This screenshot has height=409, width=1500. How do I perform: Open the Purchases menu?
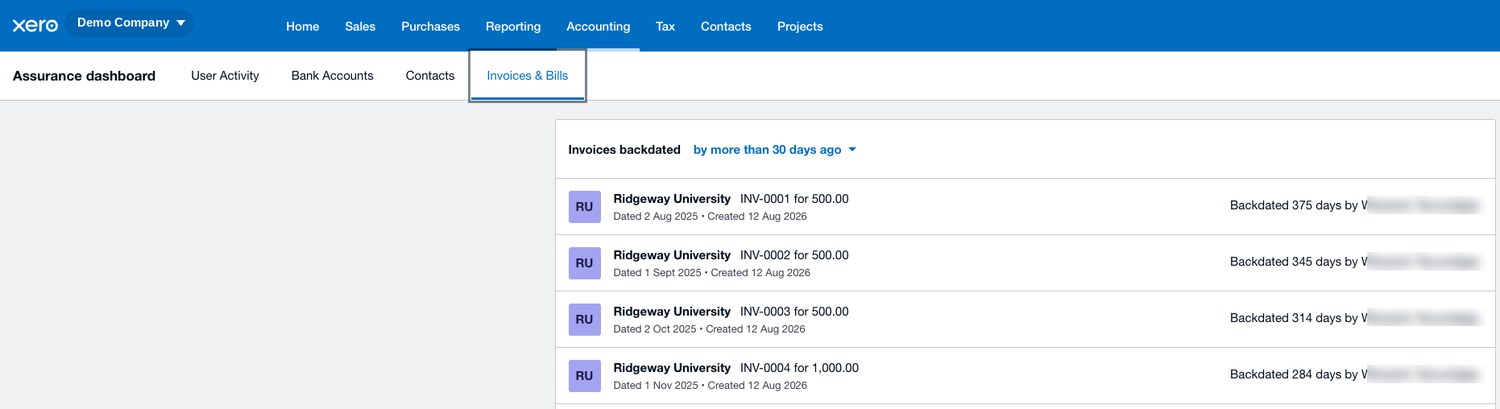coord(430,27)
